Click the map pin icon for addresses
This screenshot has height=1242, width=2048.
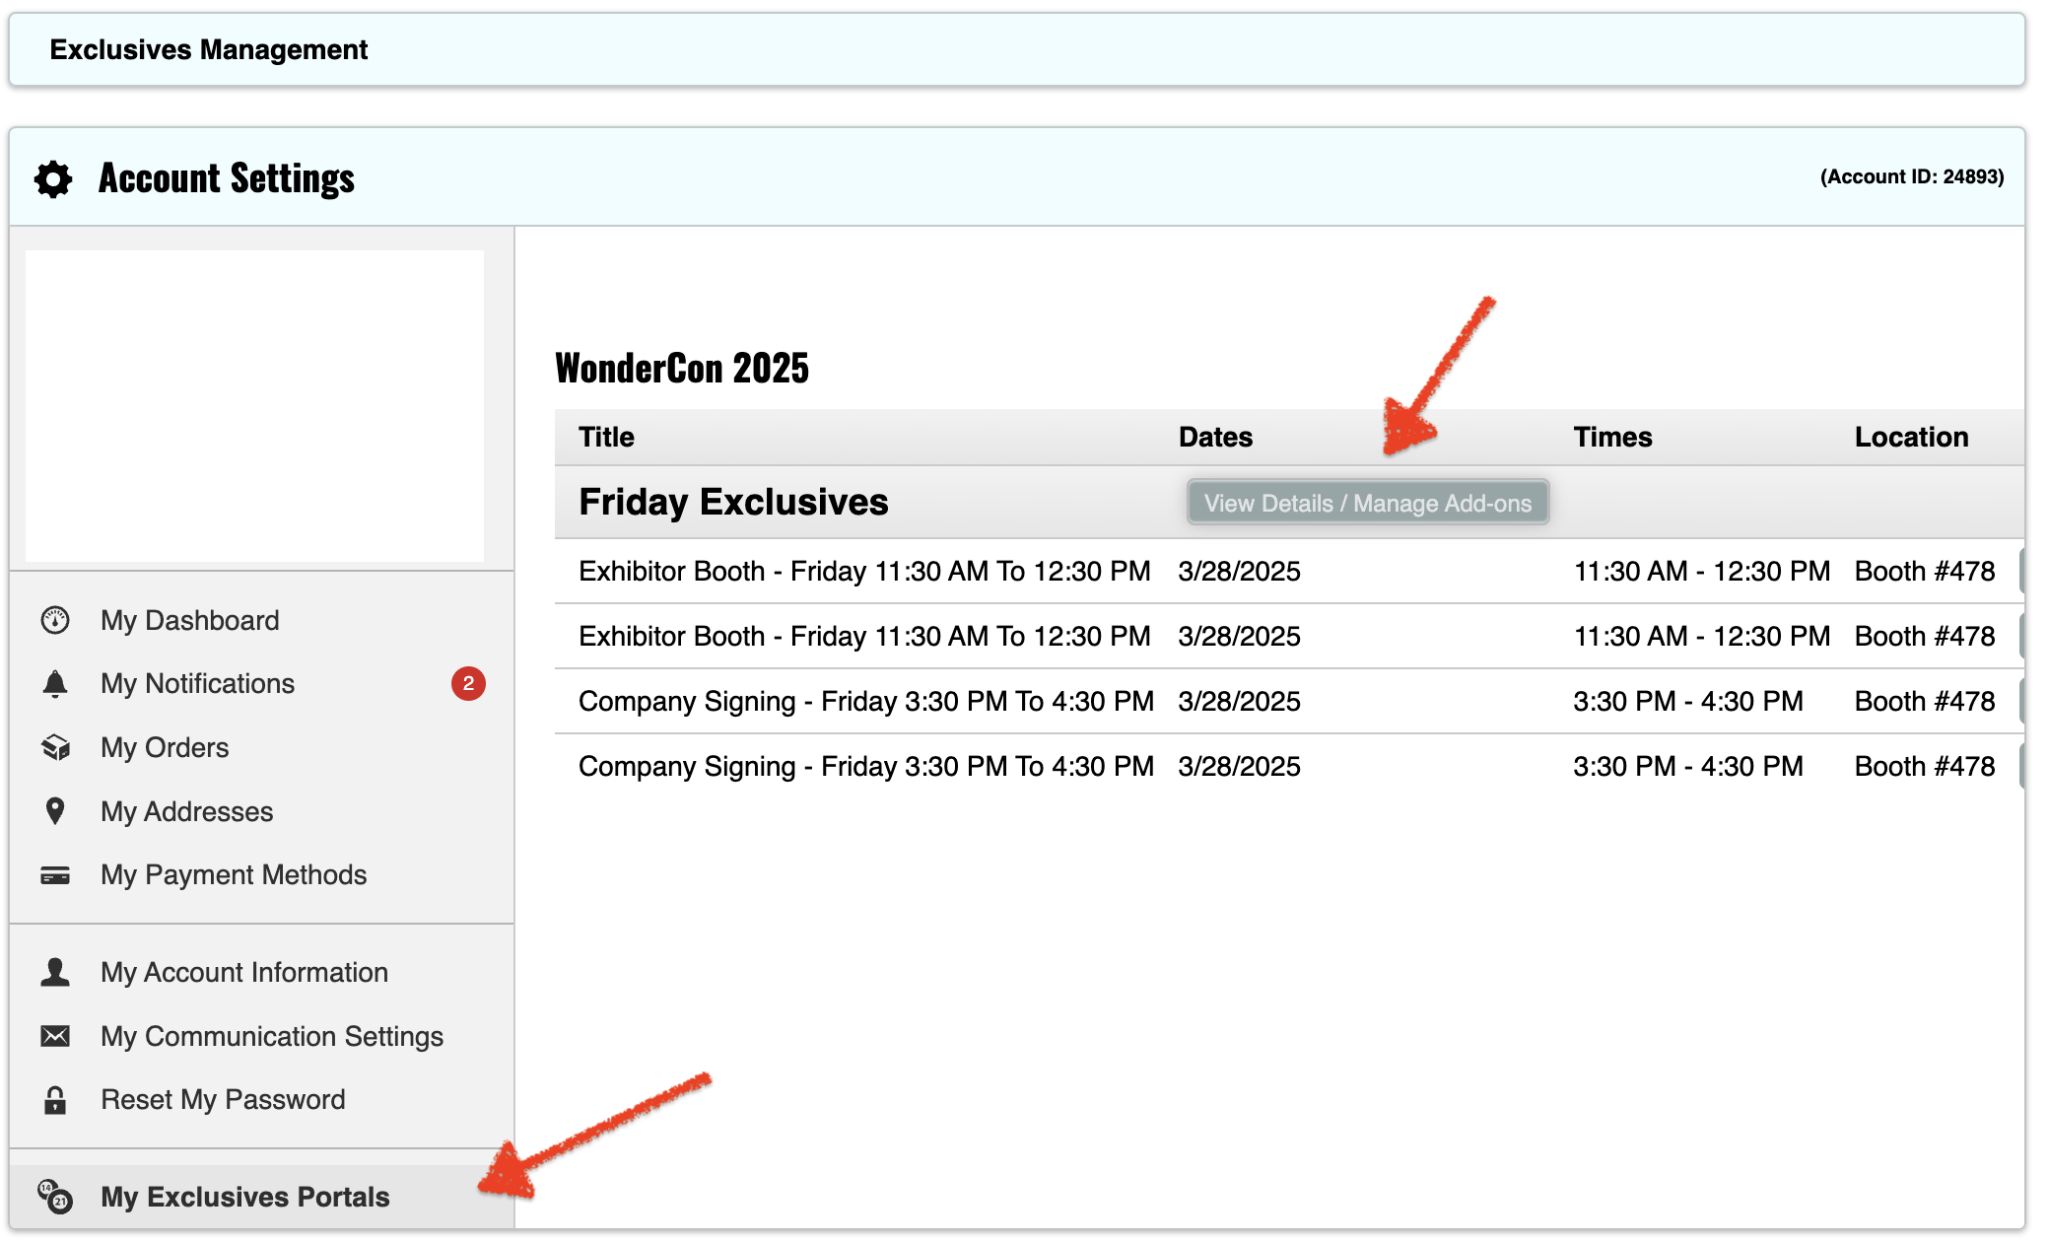[55, 811]
